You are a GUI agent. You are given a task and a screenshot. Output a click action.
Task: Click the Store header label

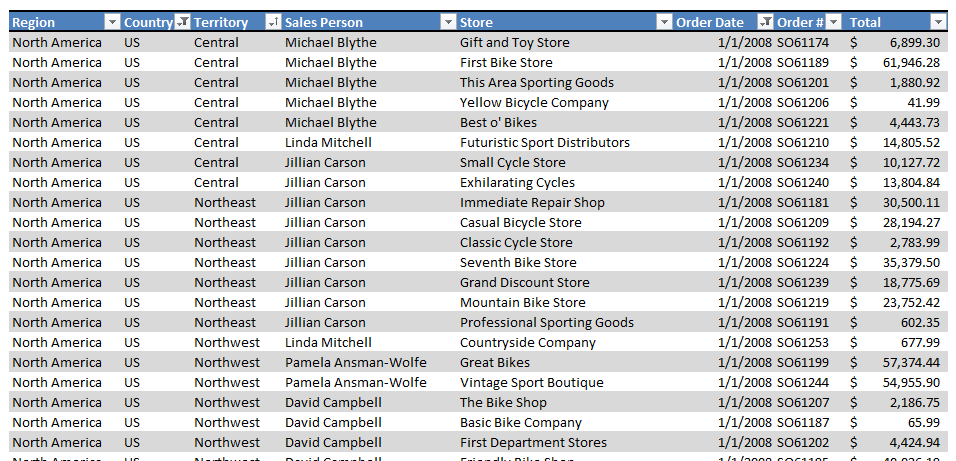tap(476, 23)
